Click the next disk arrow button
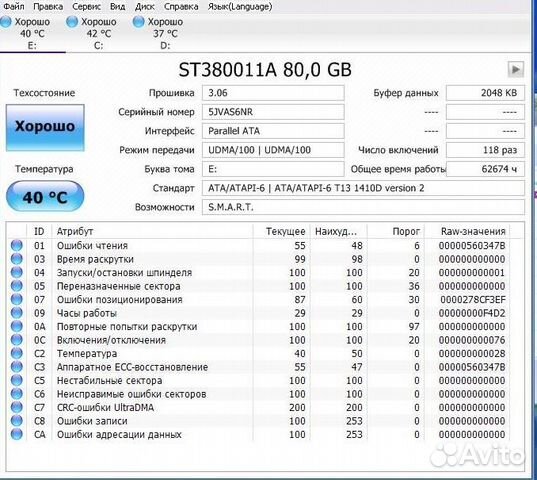Viewport: 537px width, 480px height. click(515, 70)
